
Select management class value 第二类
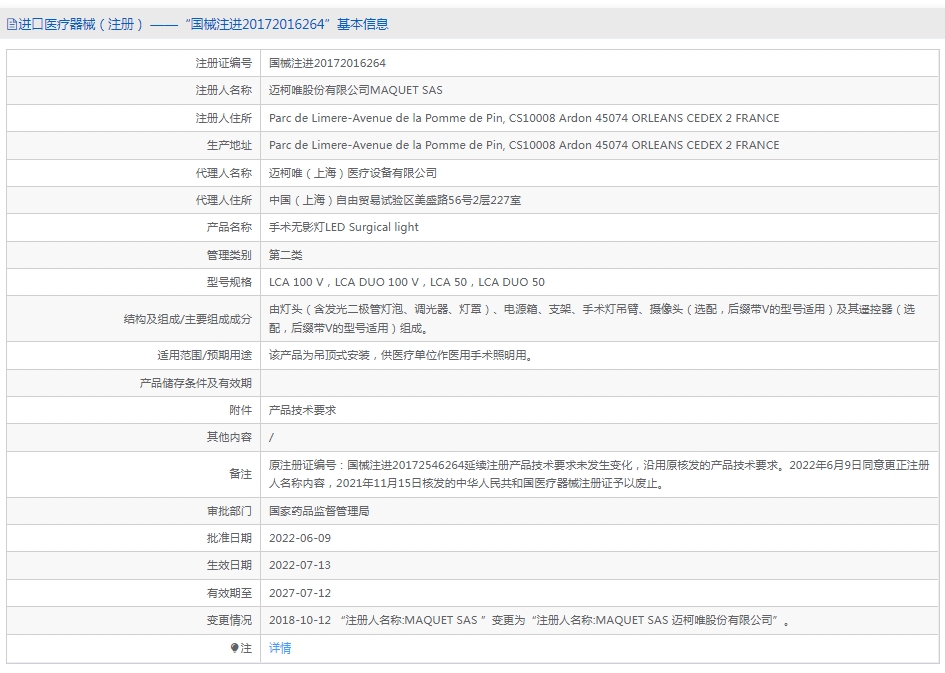pos(286,254)
